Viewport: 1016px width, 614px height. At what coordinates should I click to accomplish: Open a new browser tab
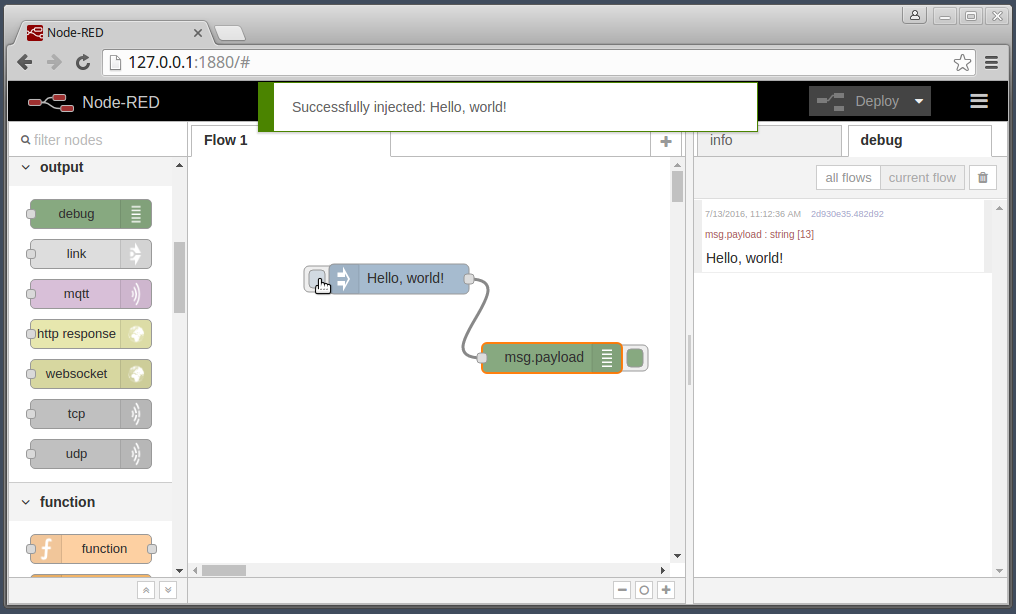tap(229, 32)
